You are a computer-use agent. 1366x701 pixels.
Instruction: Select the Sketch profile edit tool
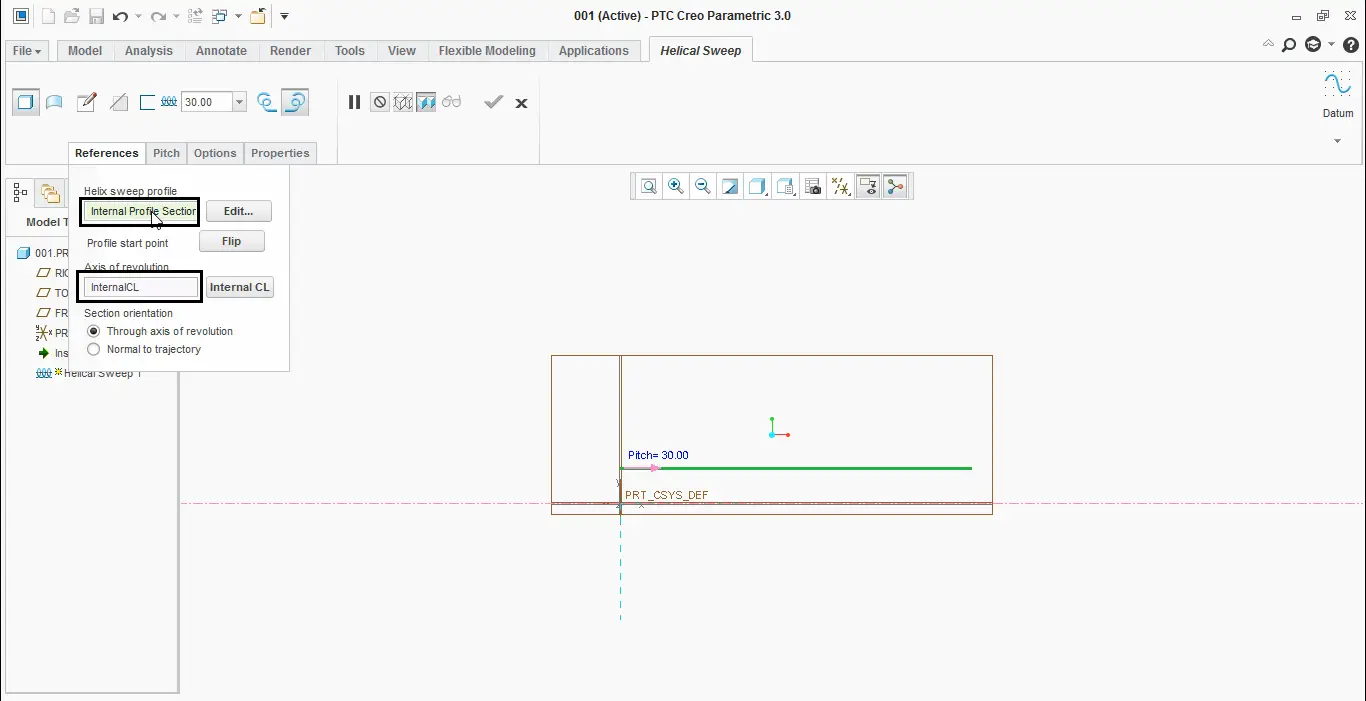coord(86,102)
